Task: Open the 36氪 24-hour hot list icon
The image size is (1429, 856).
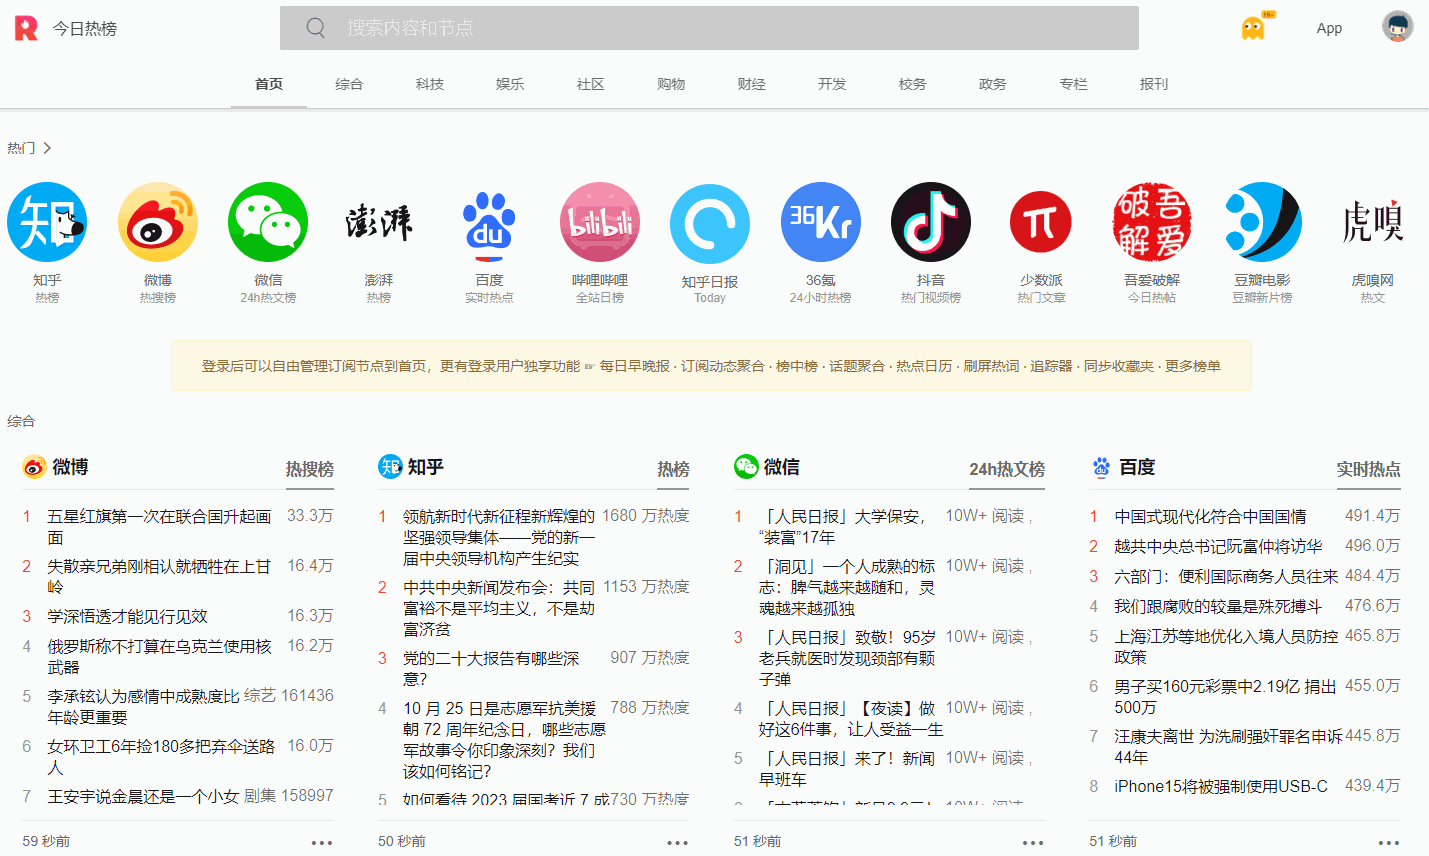Action: click(x=821, y=222)
